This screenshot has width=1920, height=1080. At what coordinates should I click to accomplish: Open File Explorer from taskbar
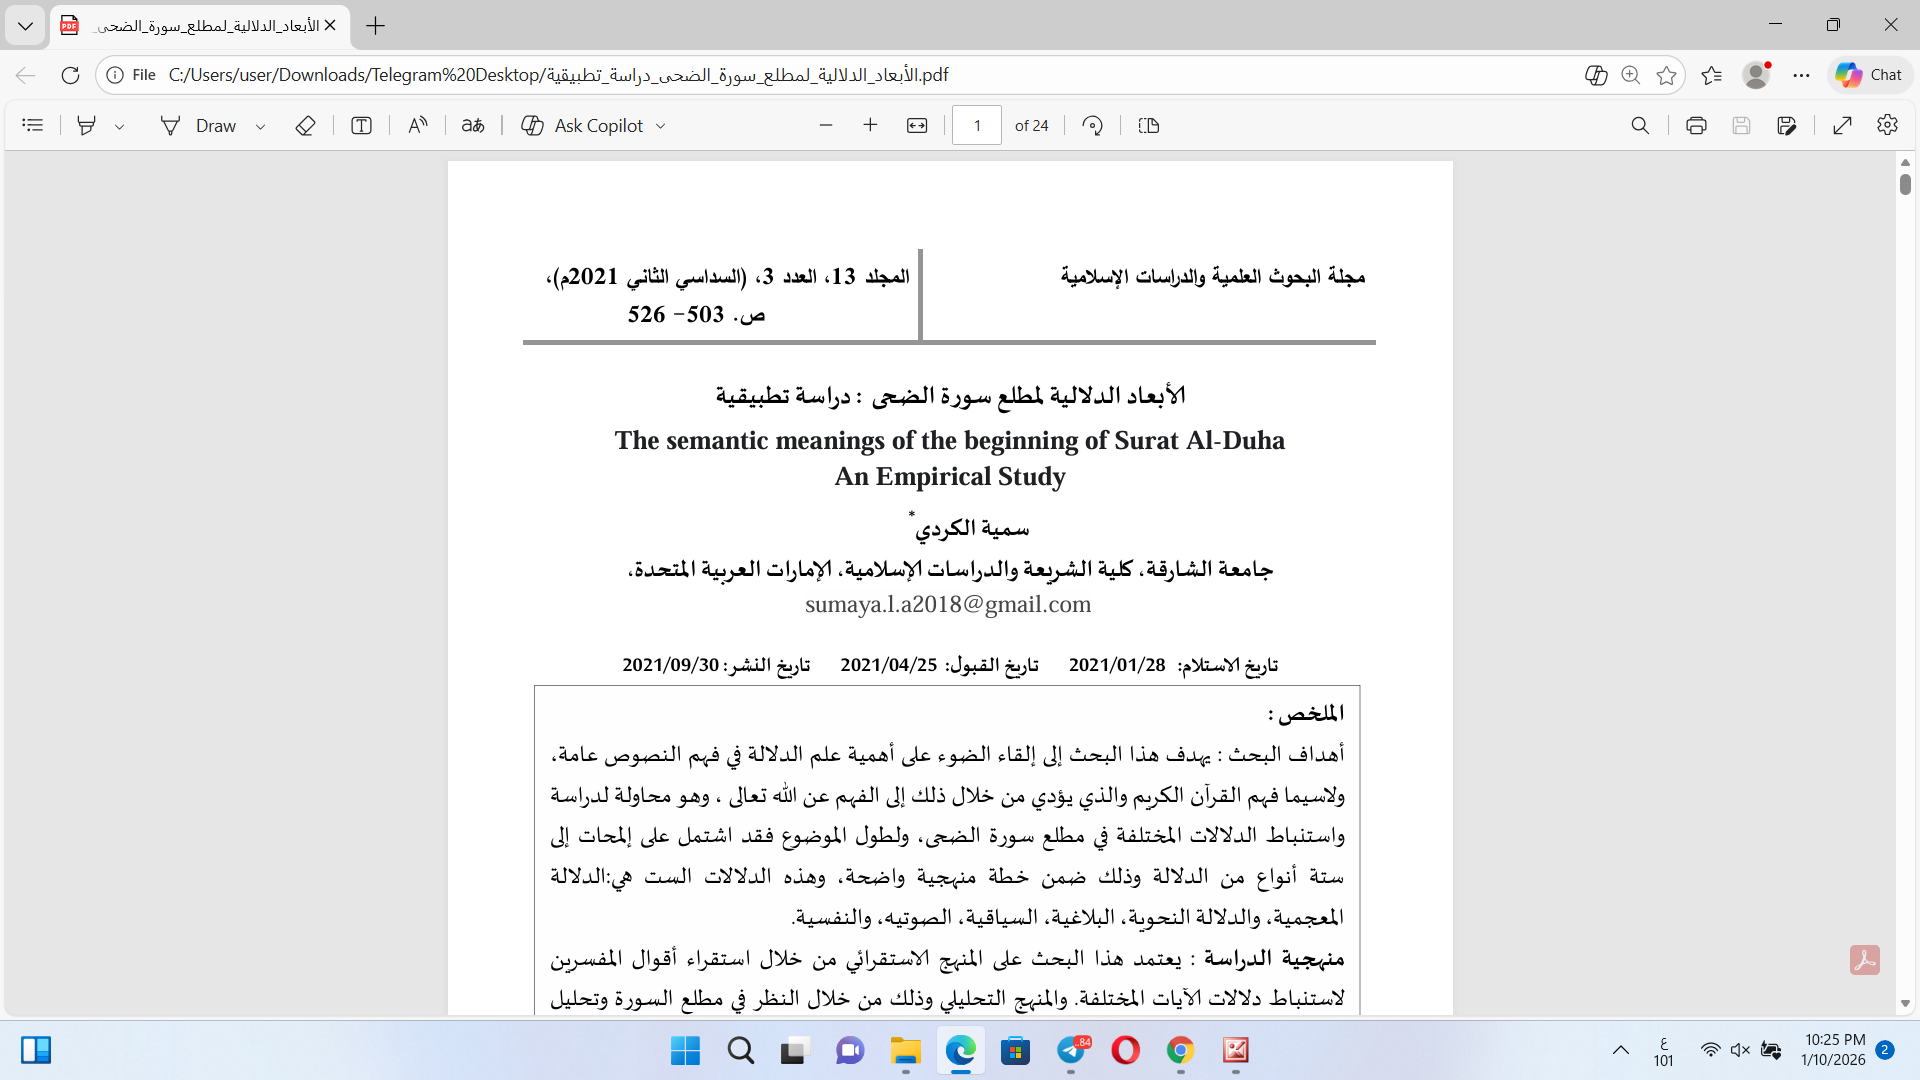(x=906, y=1051)
